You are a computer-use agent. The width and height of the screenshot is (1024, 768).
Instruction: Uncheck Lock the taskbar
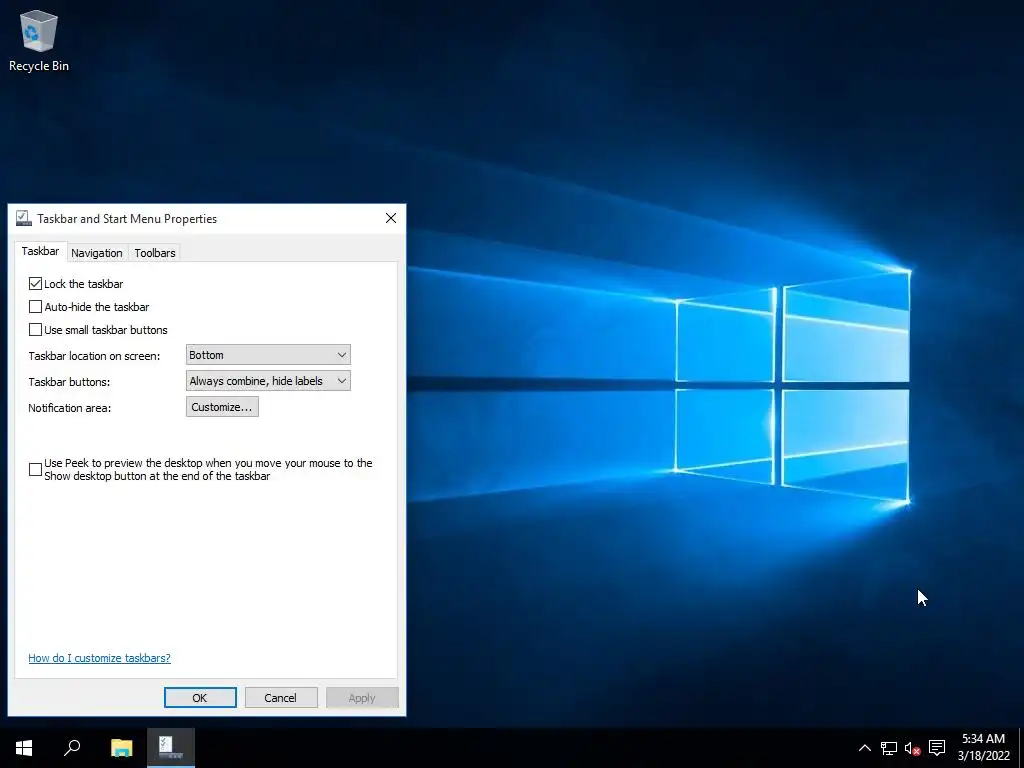[x=35, y=283]
